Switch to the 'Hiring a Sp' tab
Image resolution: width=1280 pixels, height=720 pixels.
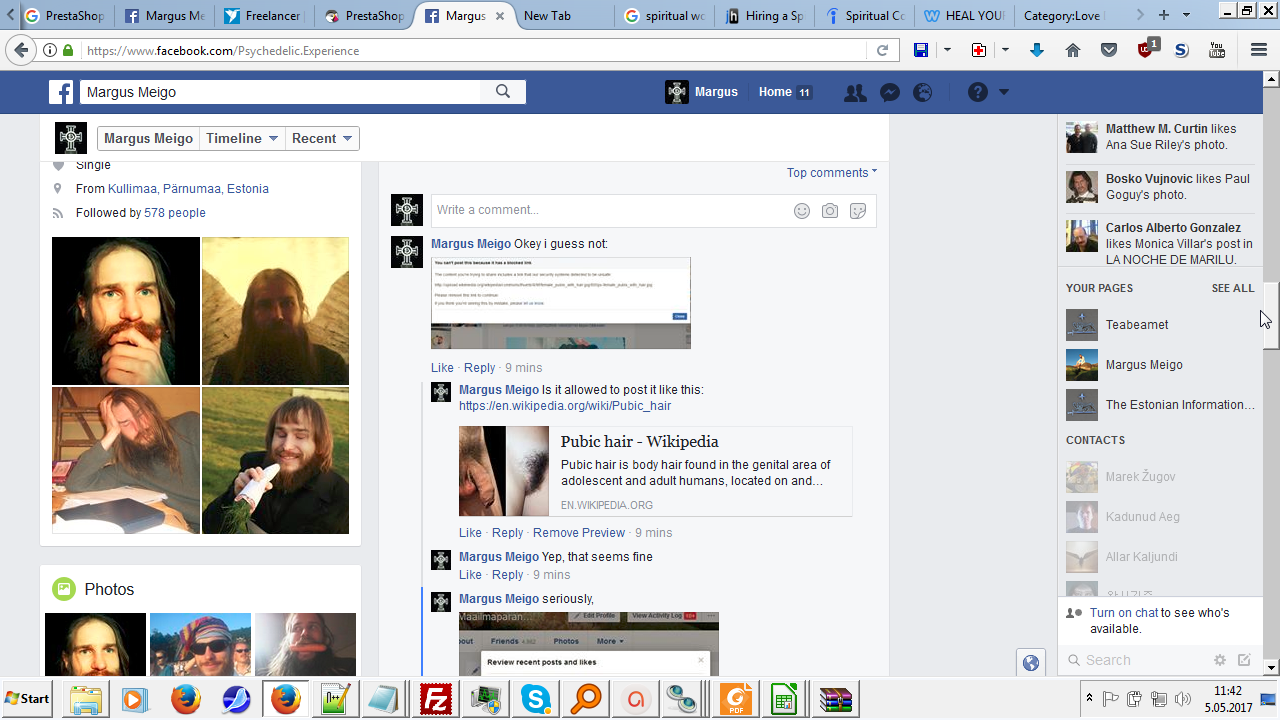(765, 16)
